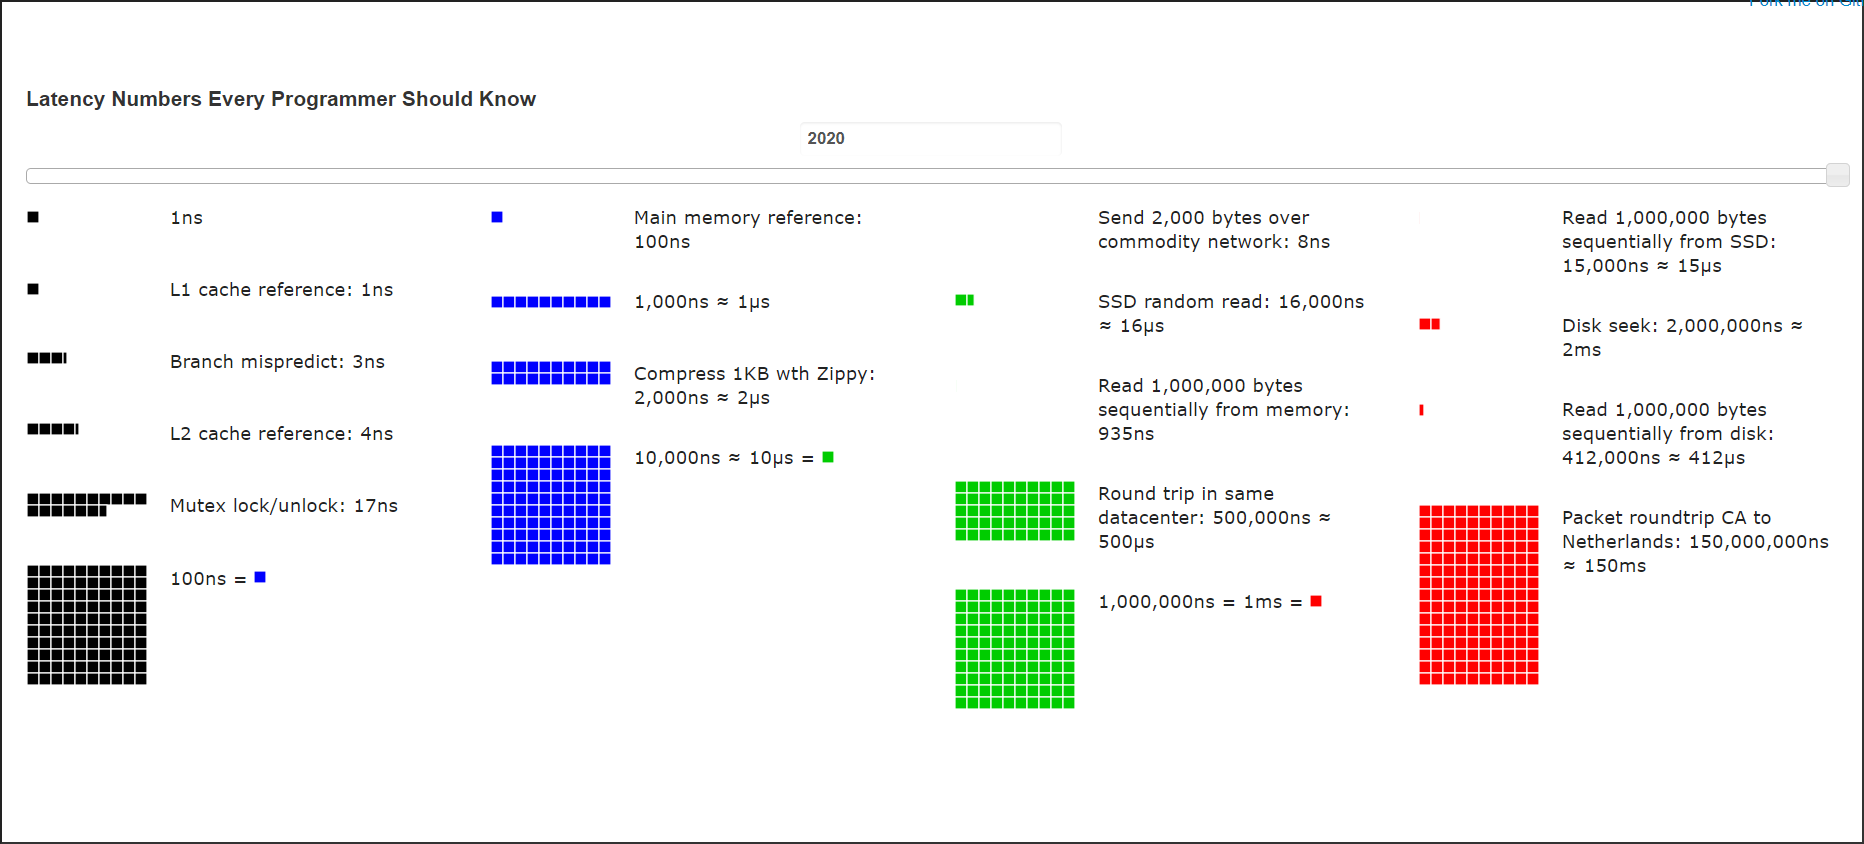This screenshot has width=1864, height=844.
Task: Click 'L2 cache reference: 4ns' text
Action: click(x=282, y=434)
